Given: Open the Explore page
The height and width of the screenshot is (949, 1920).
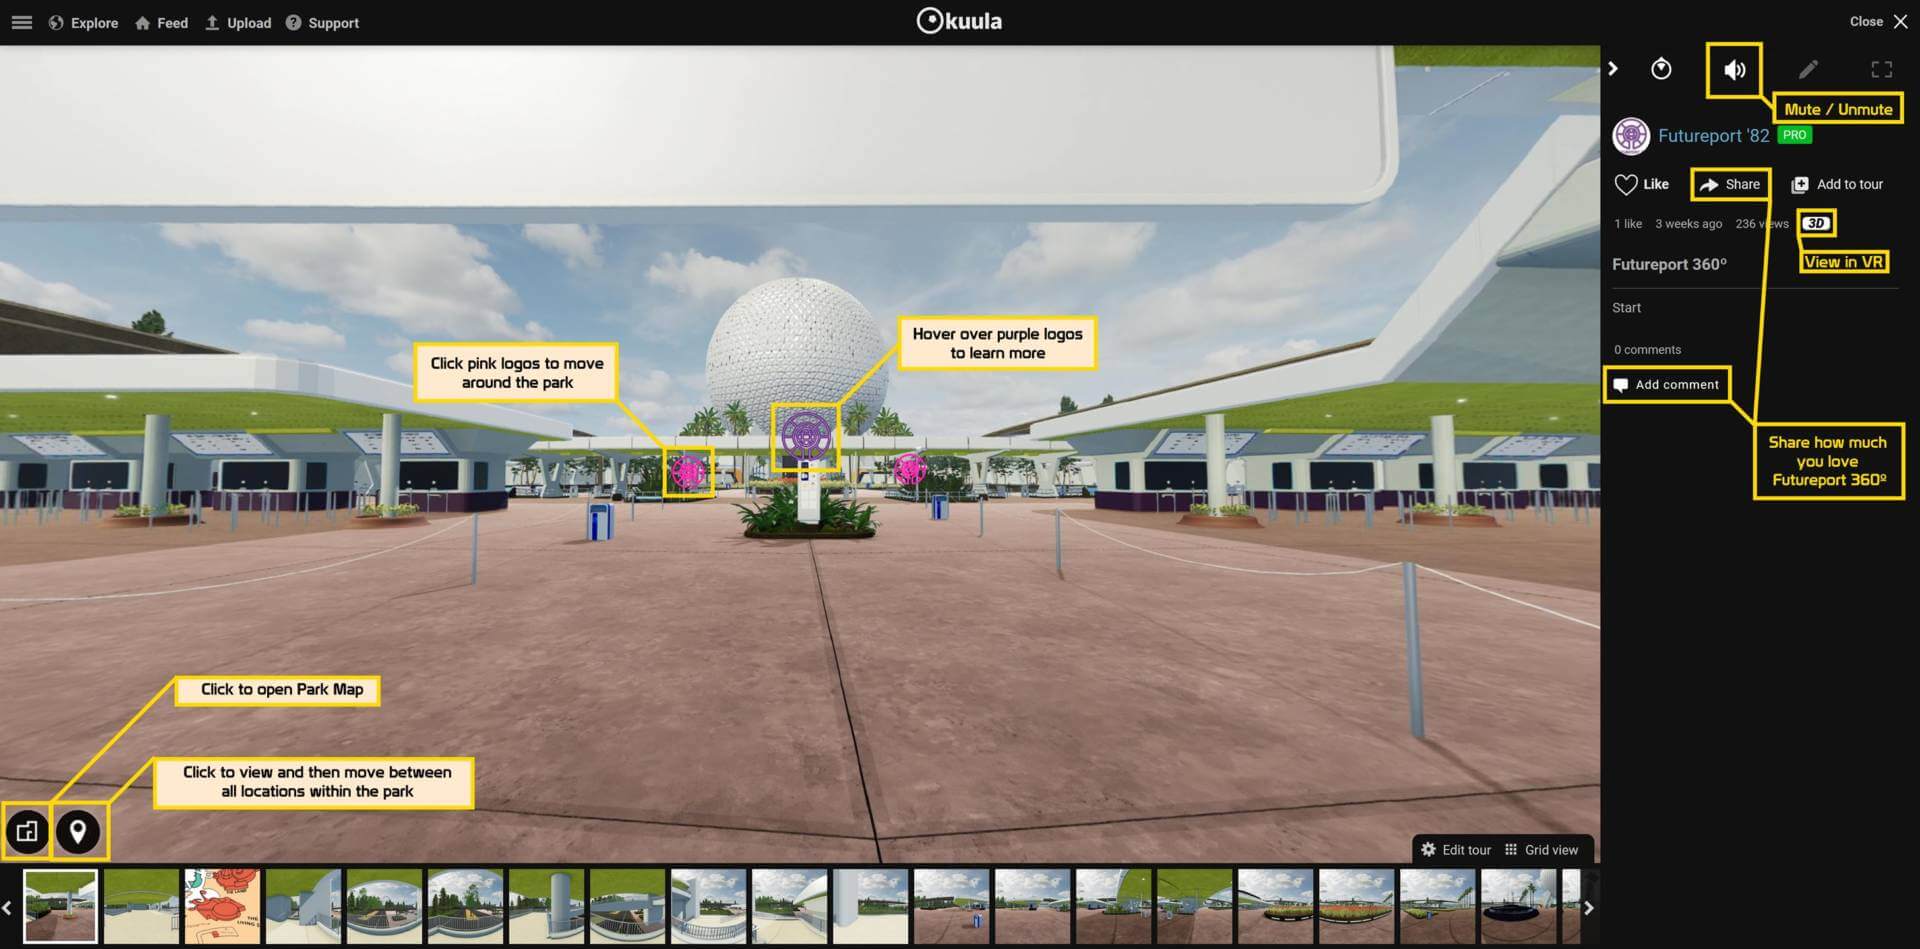Looking at the screenshot, I should (x=83, y=22).
